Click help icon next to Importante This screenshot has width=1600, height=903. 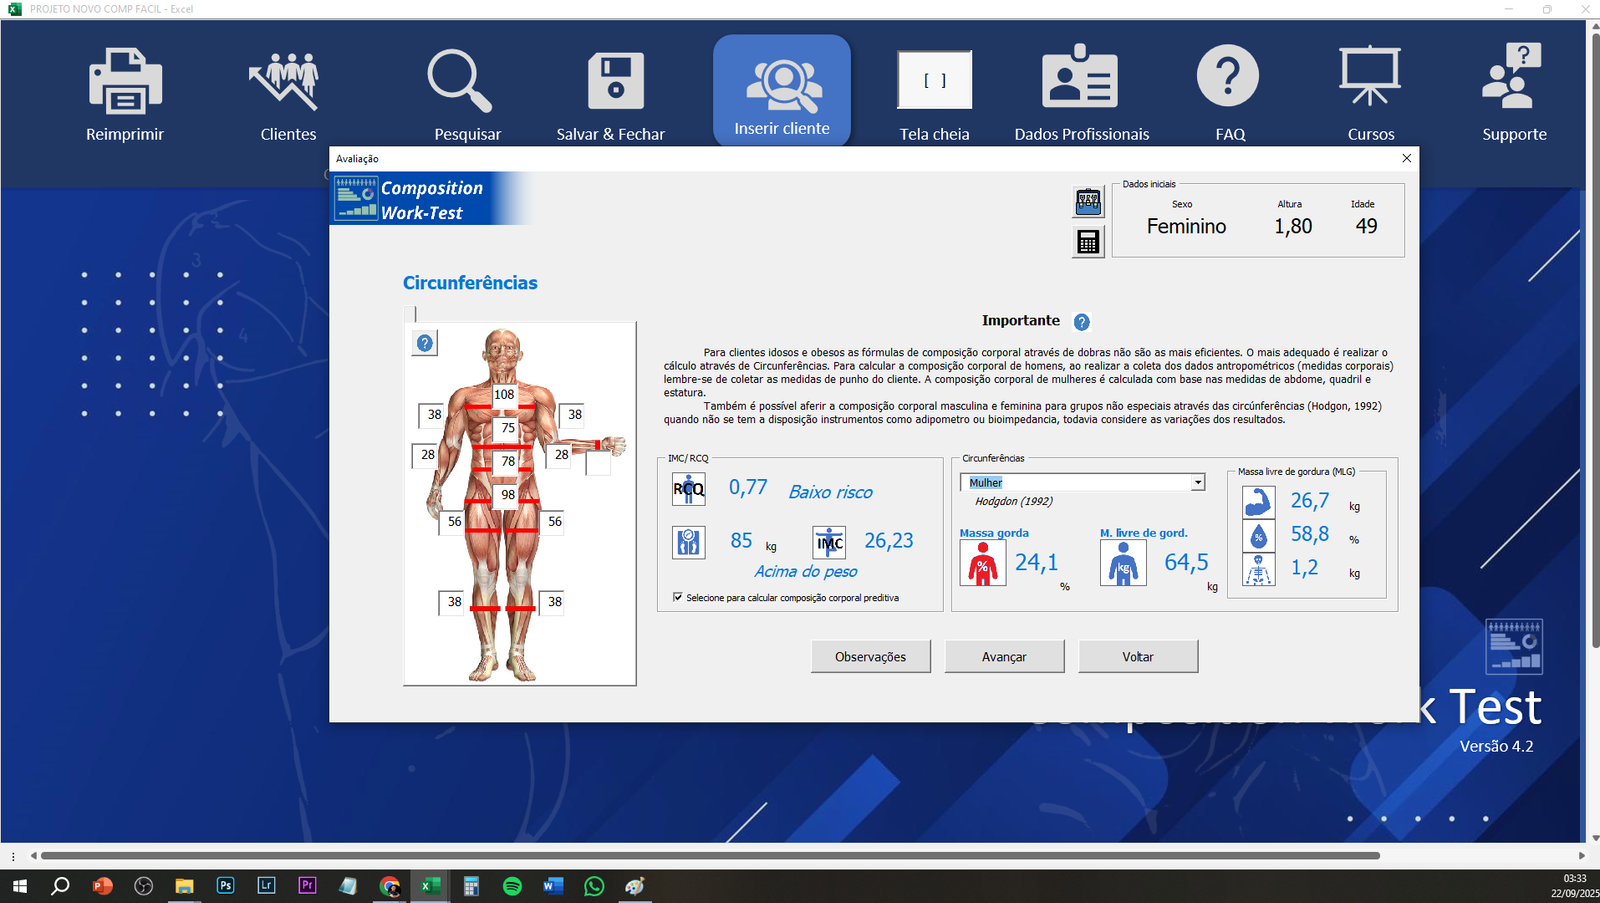pyautogui.click(x=1081, y=322)
